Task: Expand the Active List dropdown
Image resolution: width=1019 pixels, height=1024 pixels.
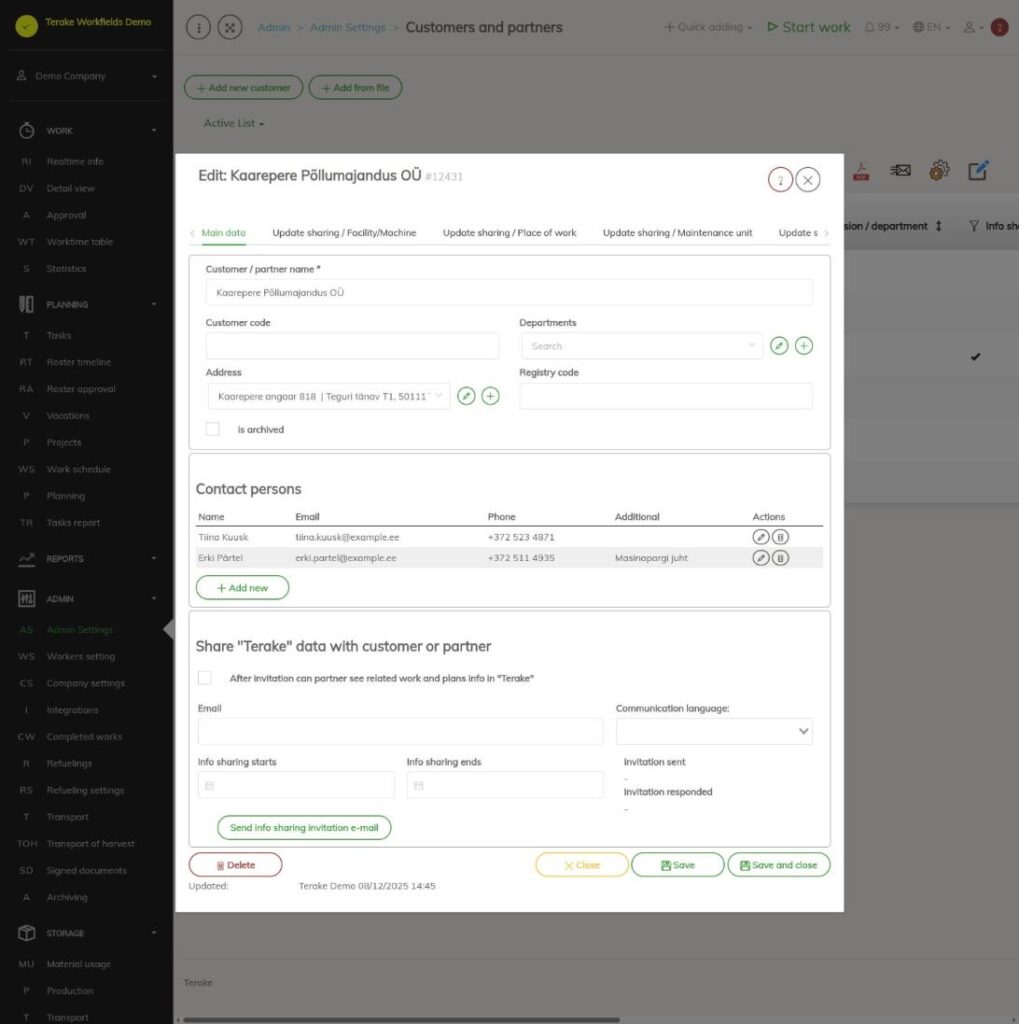Action: (234, 123)
